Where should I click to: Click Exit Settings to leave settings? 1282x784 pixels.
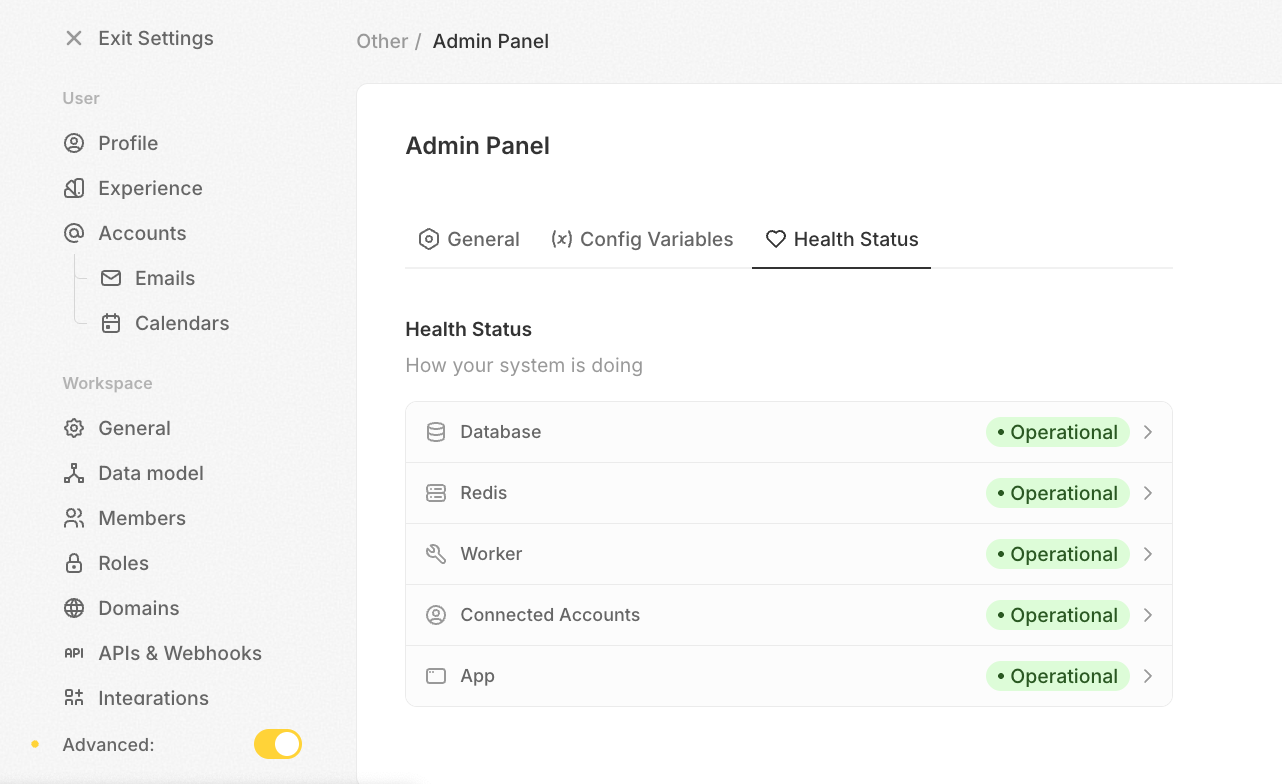tap(138, 38)
